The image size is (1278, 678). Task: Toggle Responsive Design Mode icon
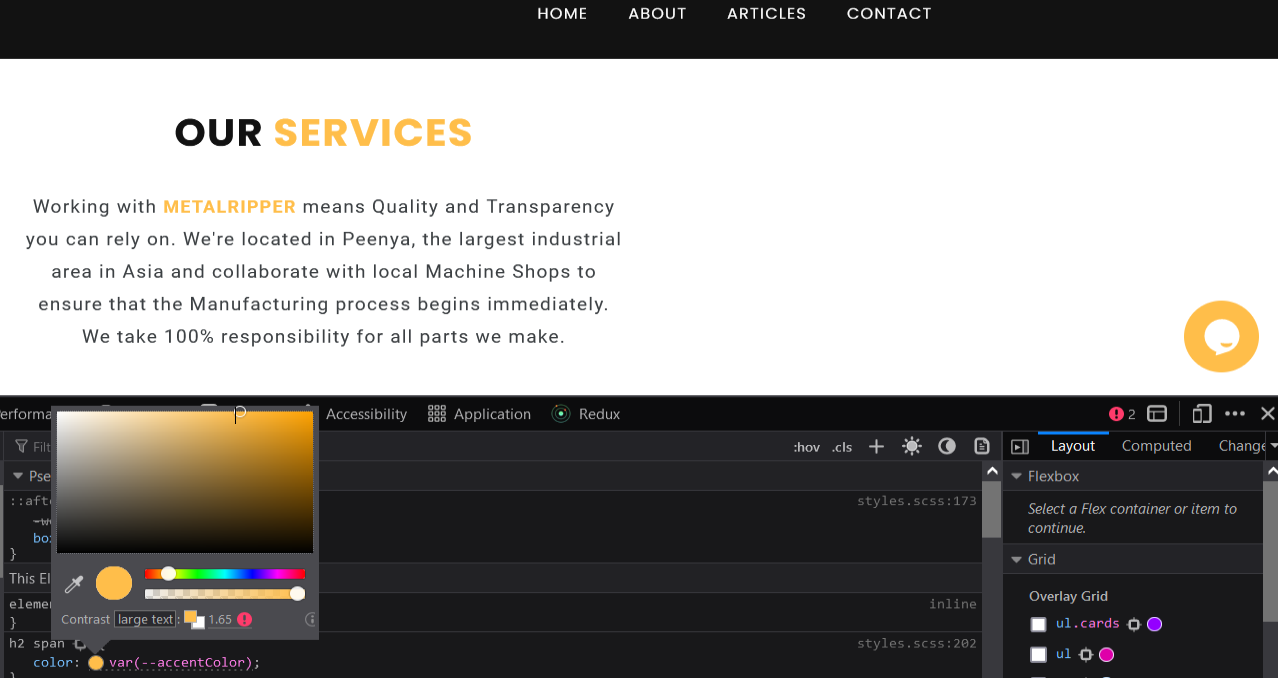[x=1202, y=414]
